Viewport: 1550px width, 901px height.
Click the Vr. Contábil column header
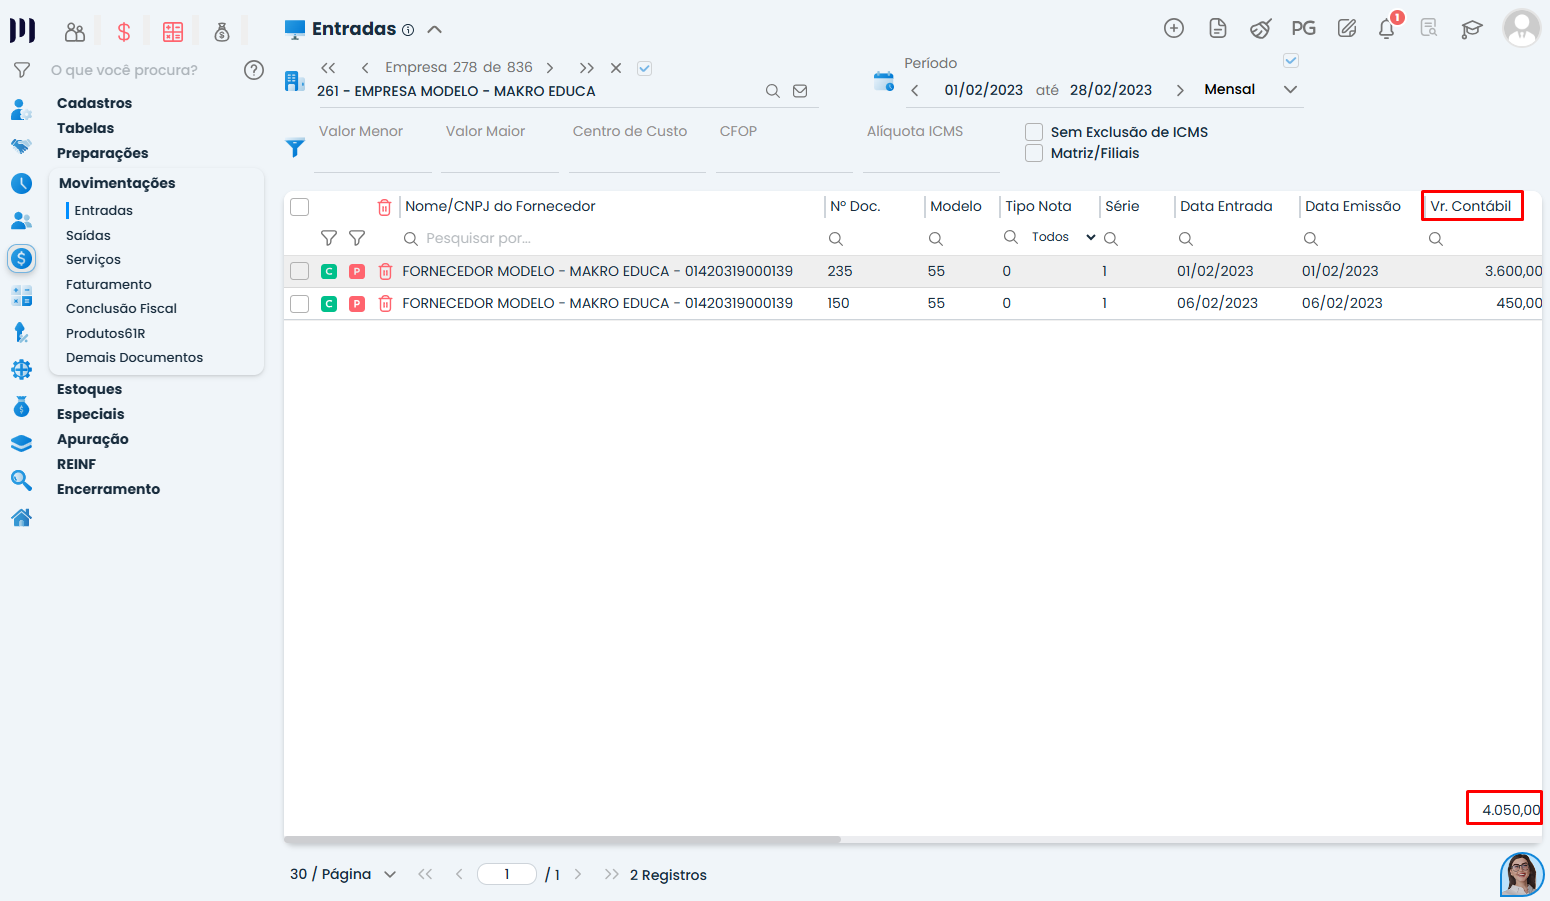(x=1470, y=206)
